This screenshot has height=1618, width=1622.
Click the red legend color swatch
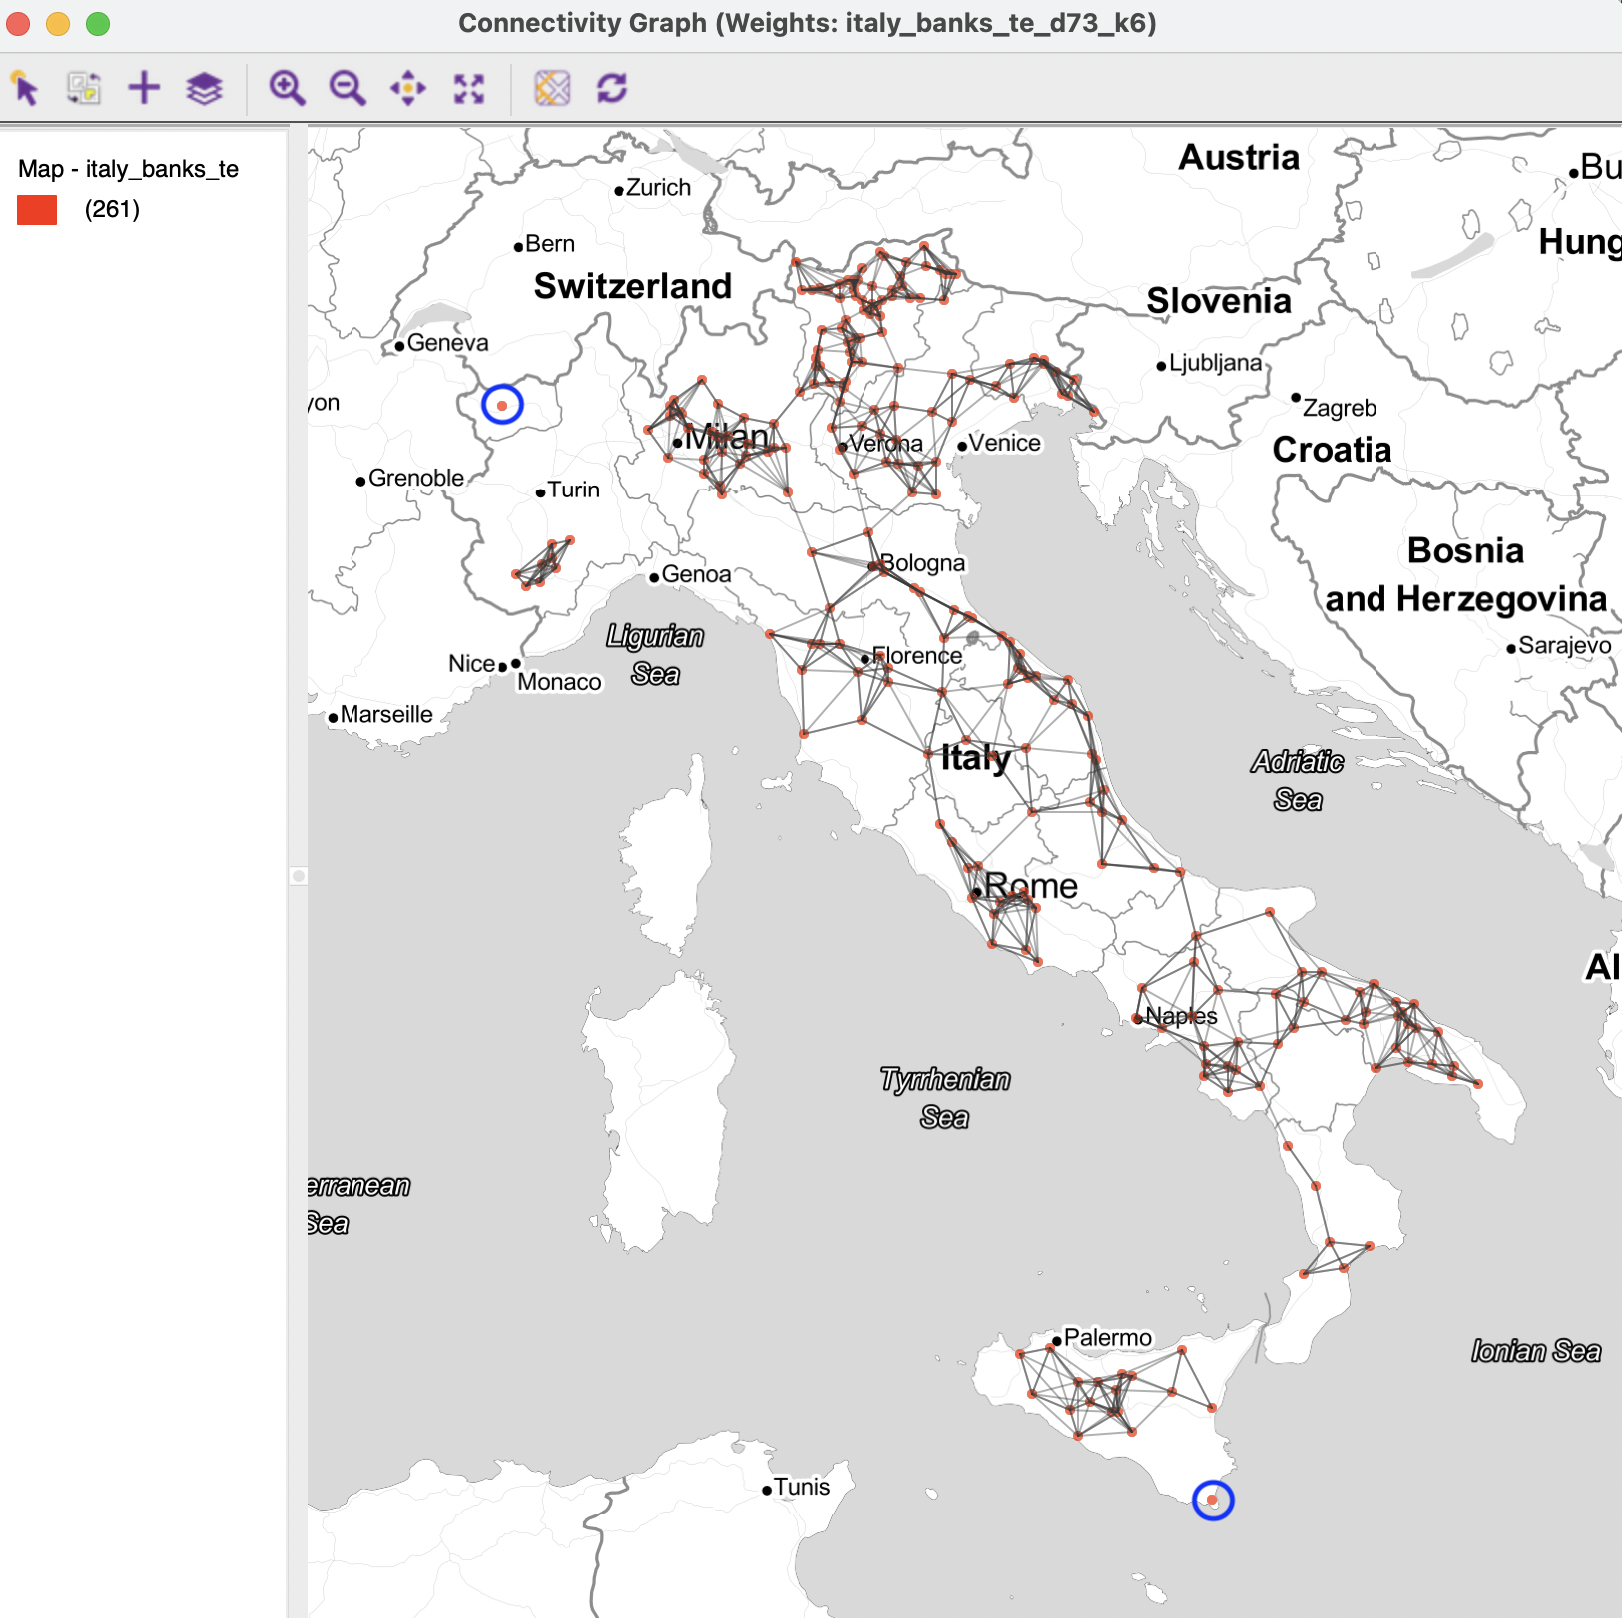[37, 210]
